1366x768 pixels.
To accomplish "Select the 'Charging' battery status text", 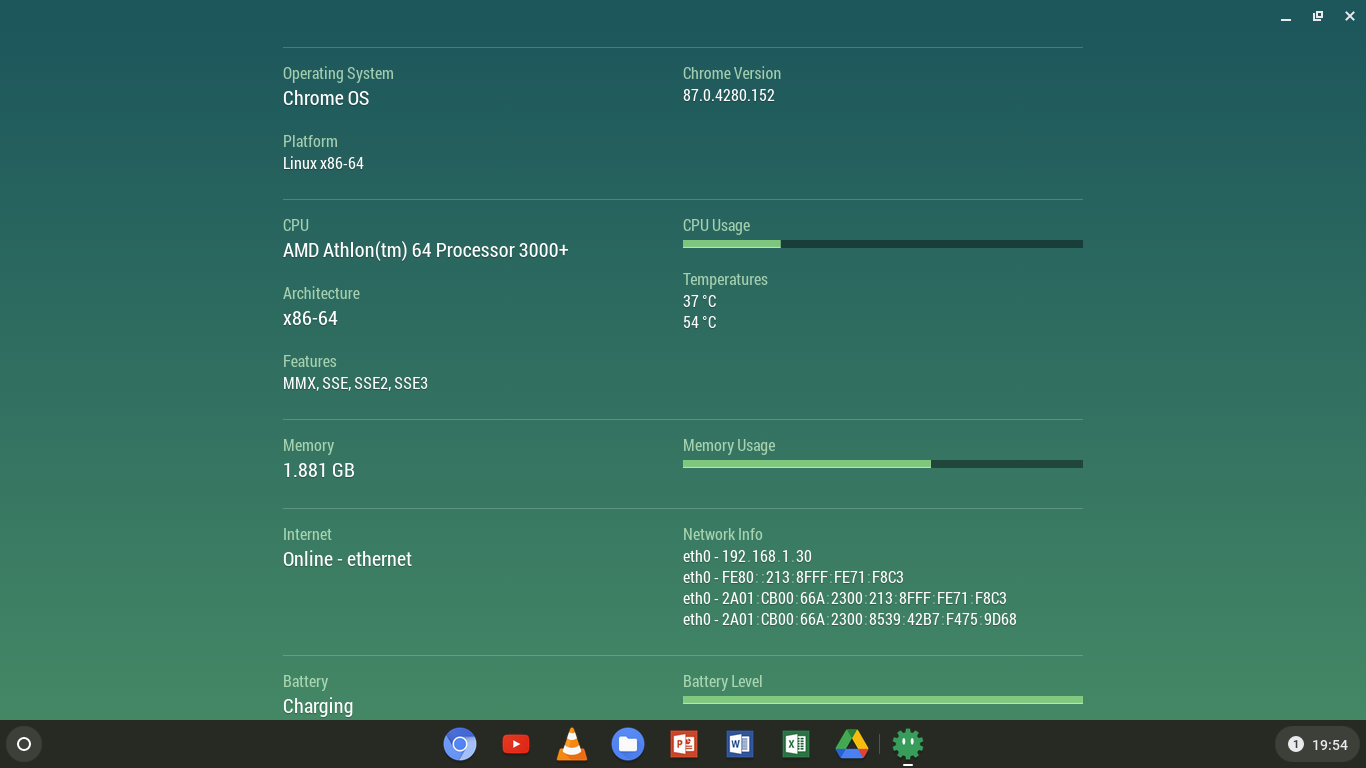I will click(318, 706).
